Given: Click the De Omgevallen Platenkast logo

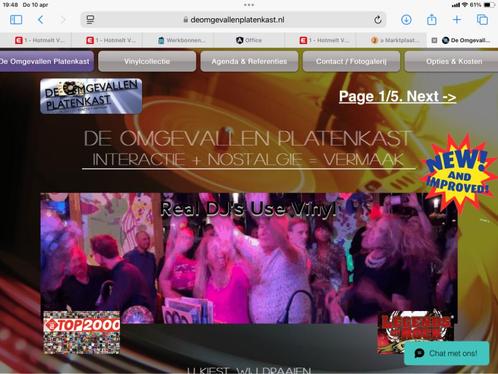Looking at the screenshot, I should coord(91,96).
